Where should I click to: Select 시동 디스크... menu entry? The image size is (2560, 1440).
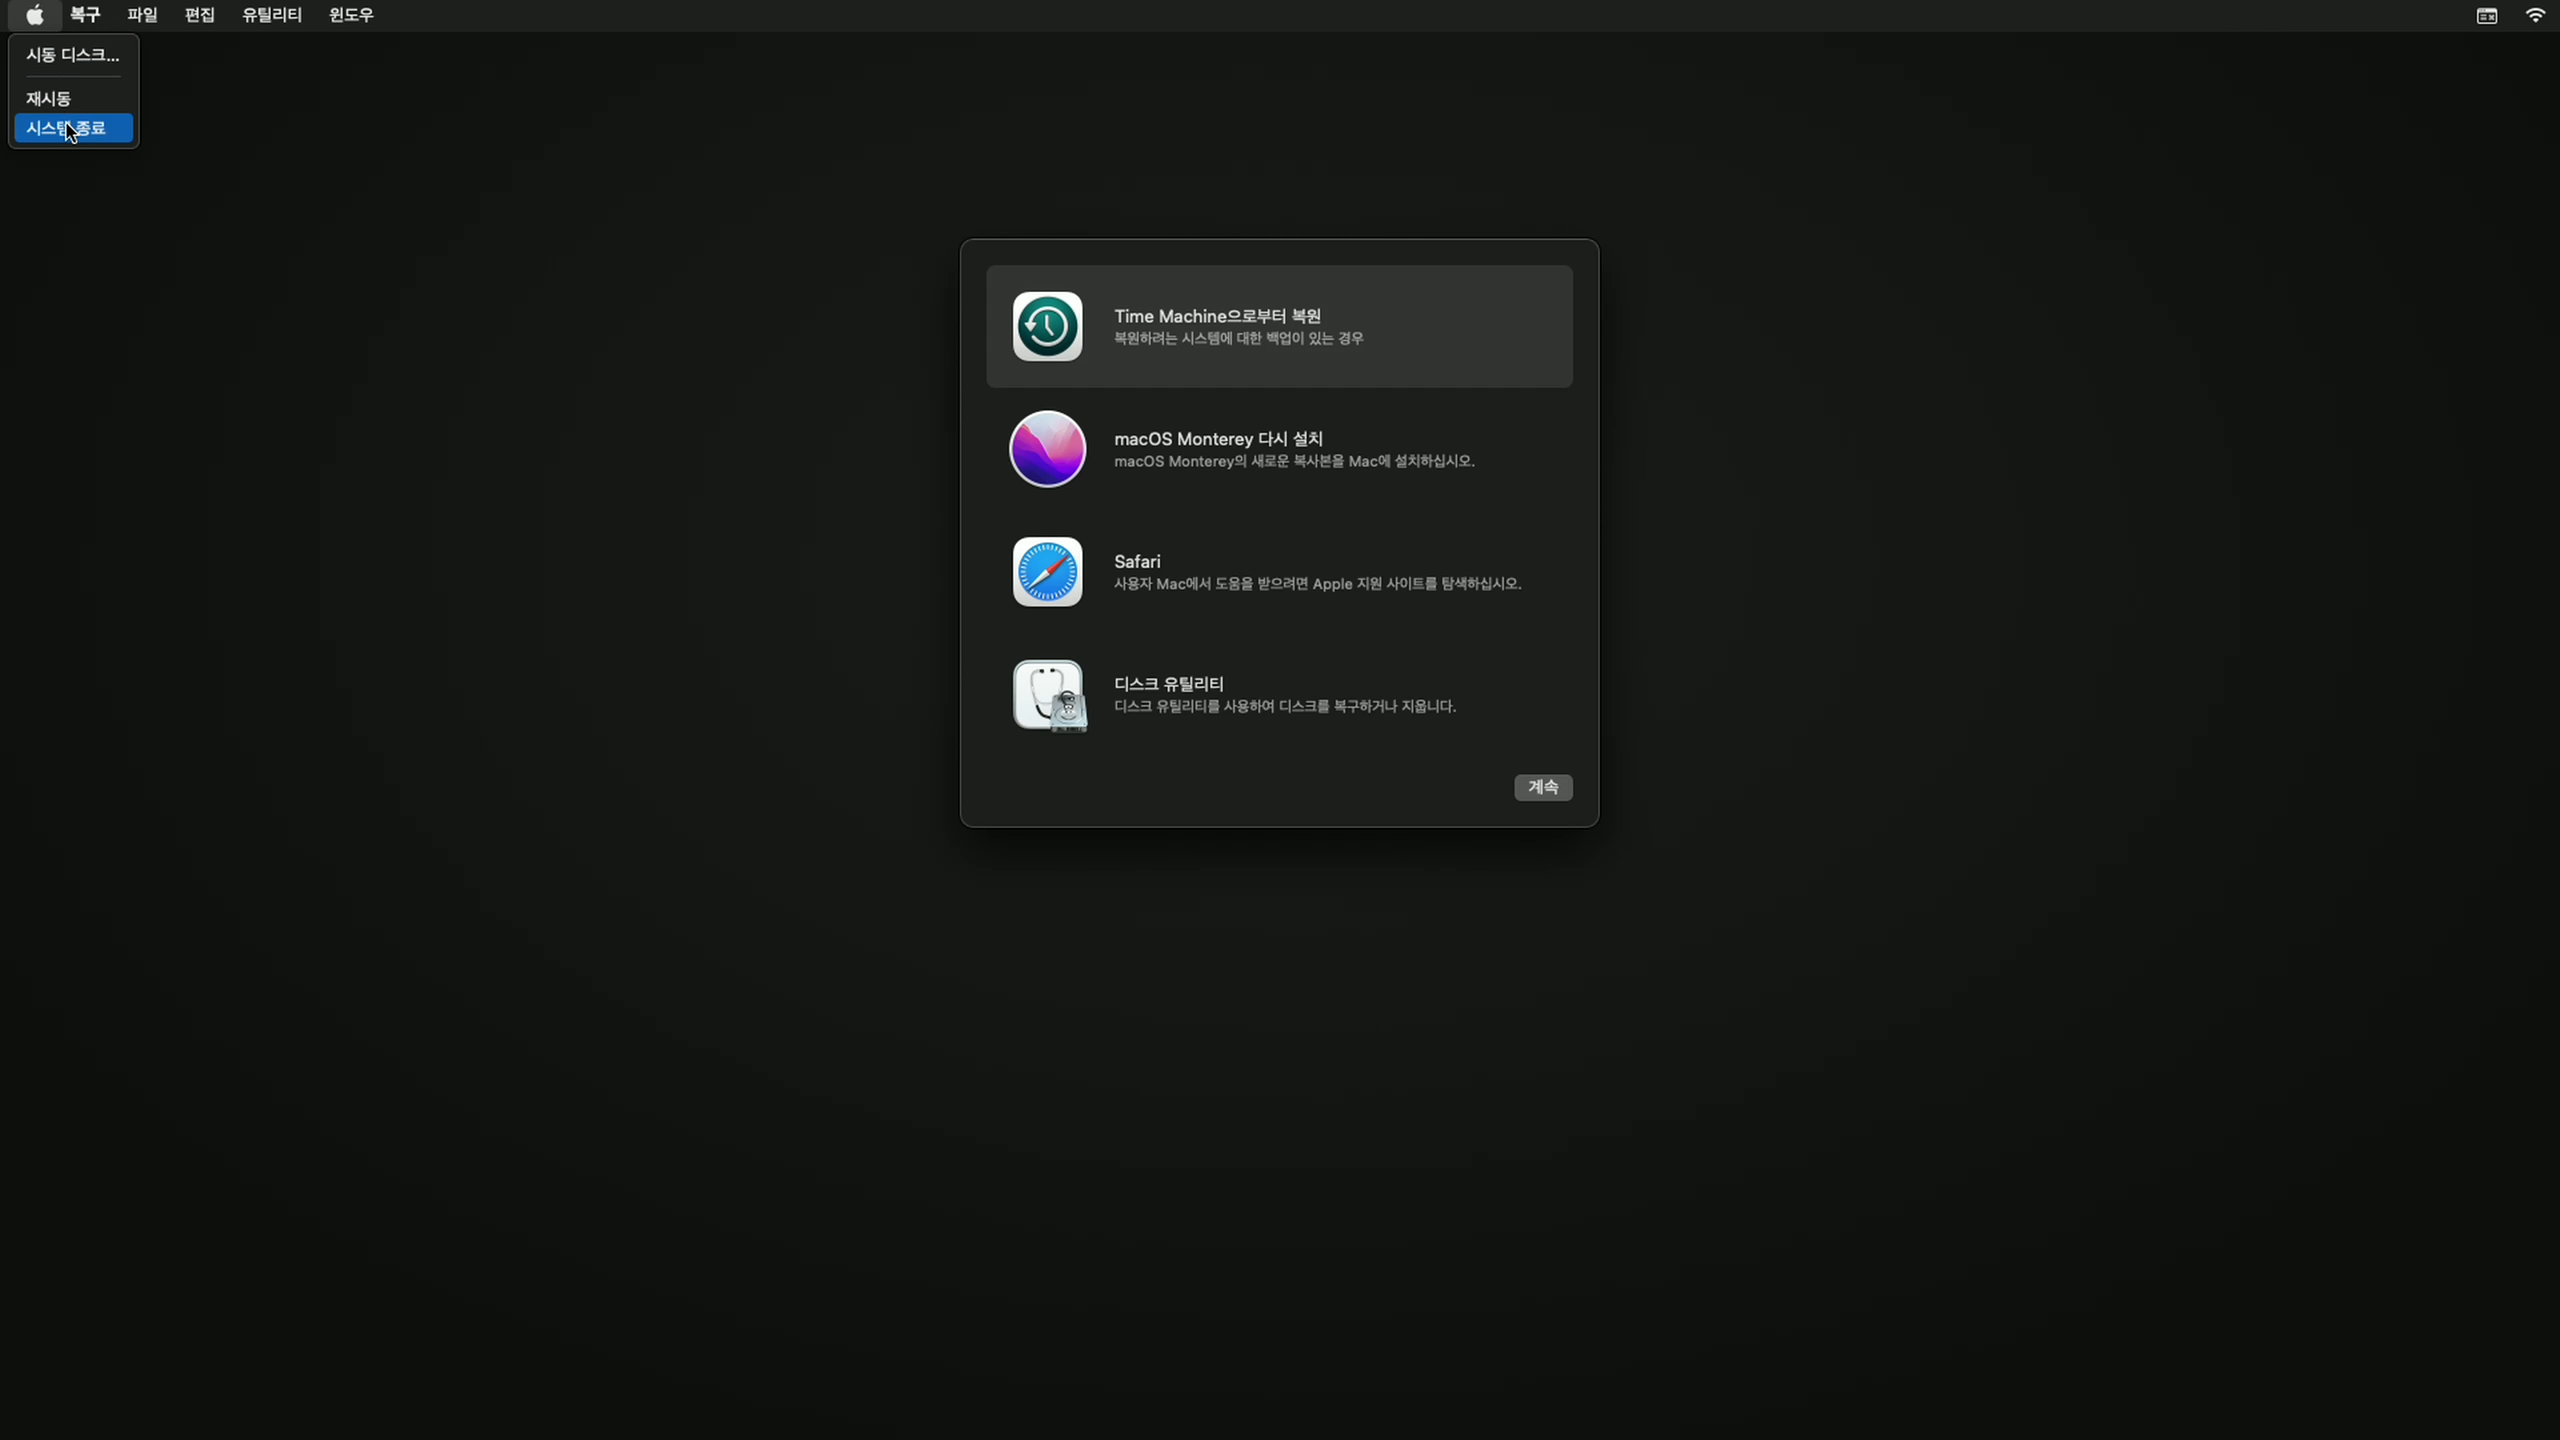pos(72,55)
